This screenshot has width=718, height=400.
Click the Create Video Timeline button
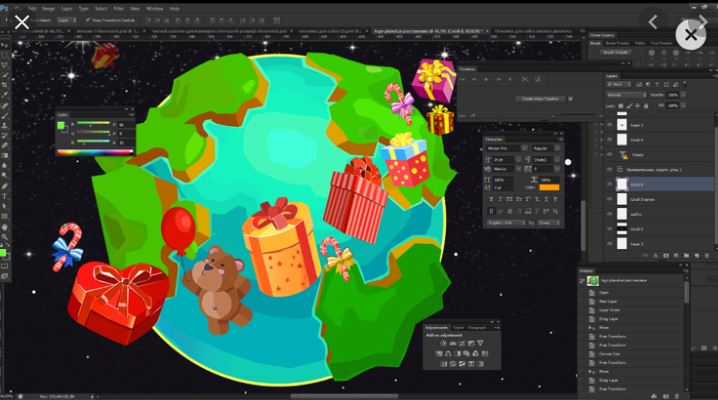click(x=541, y=98)
